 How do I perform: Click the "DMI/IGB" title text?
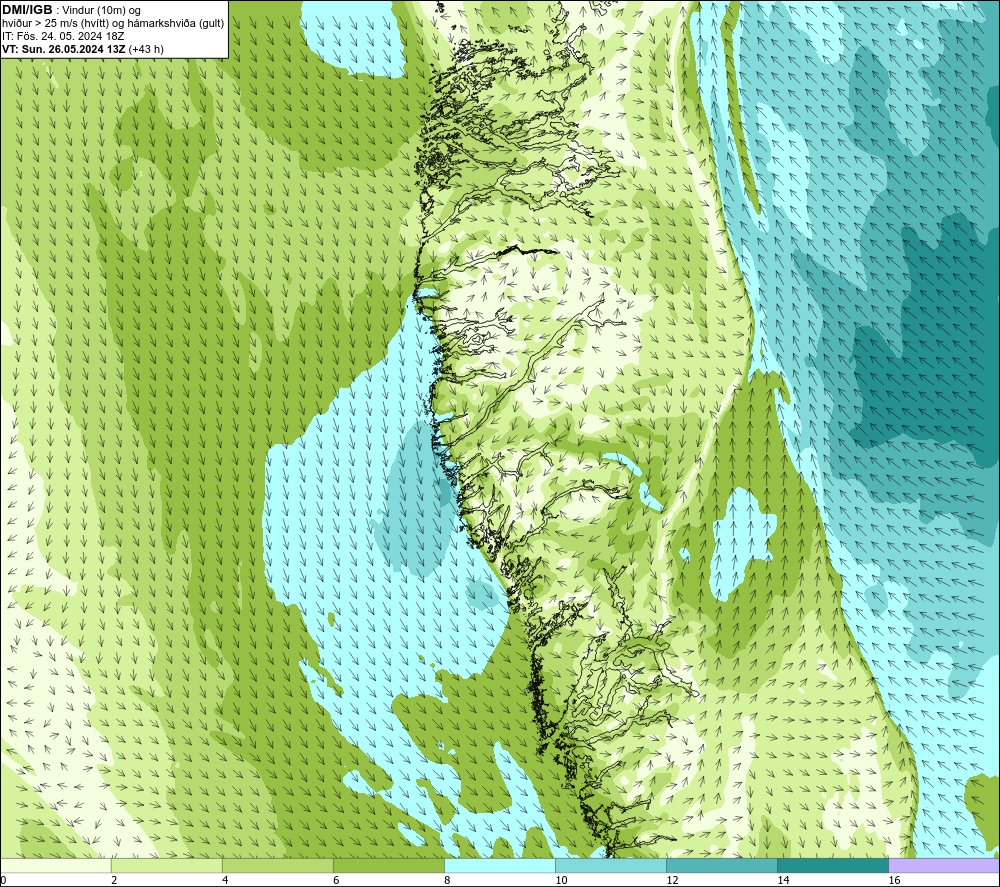tap(27, 10)
